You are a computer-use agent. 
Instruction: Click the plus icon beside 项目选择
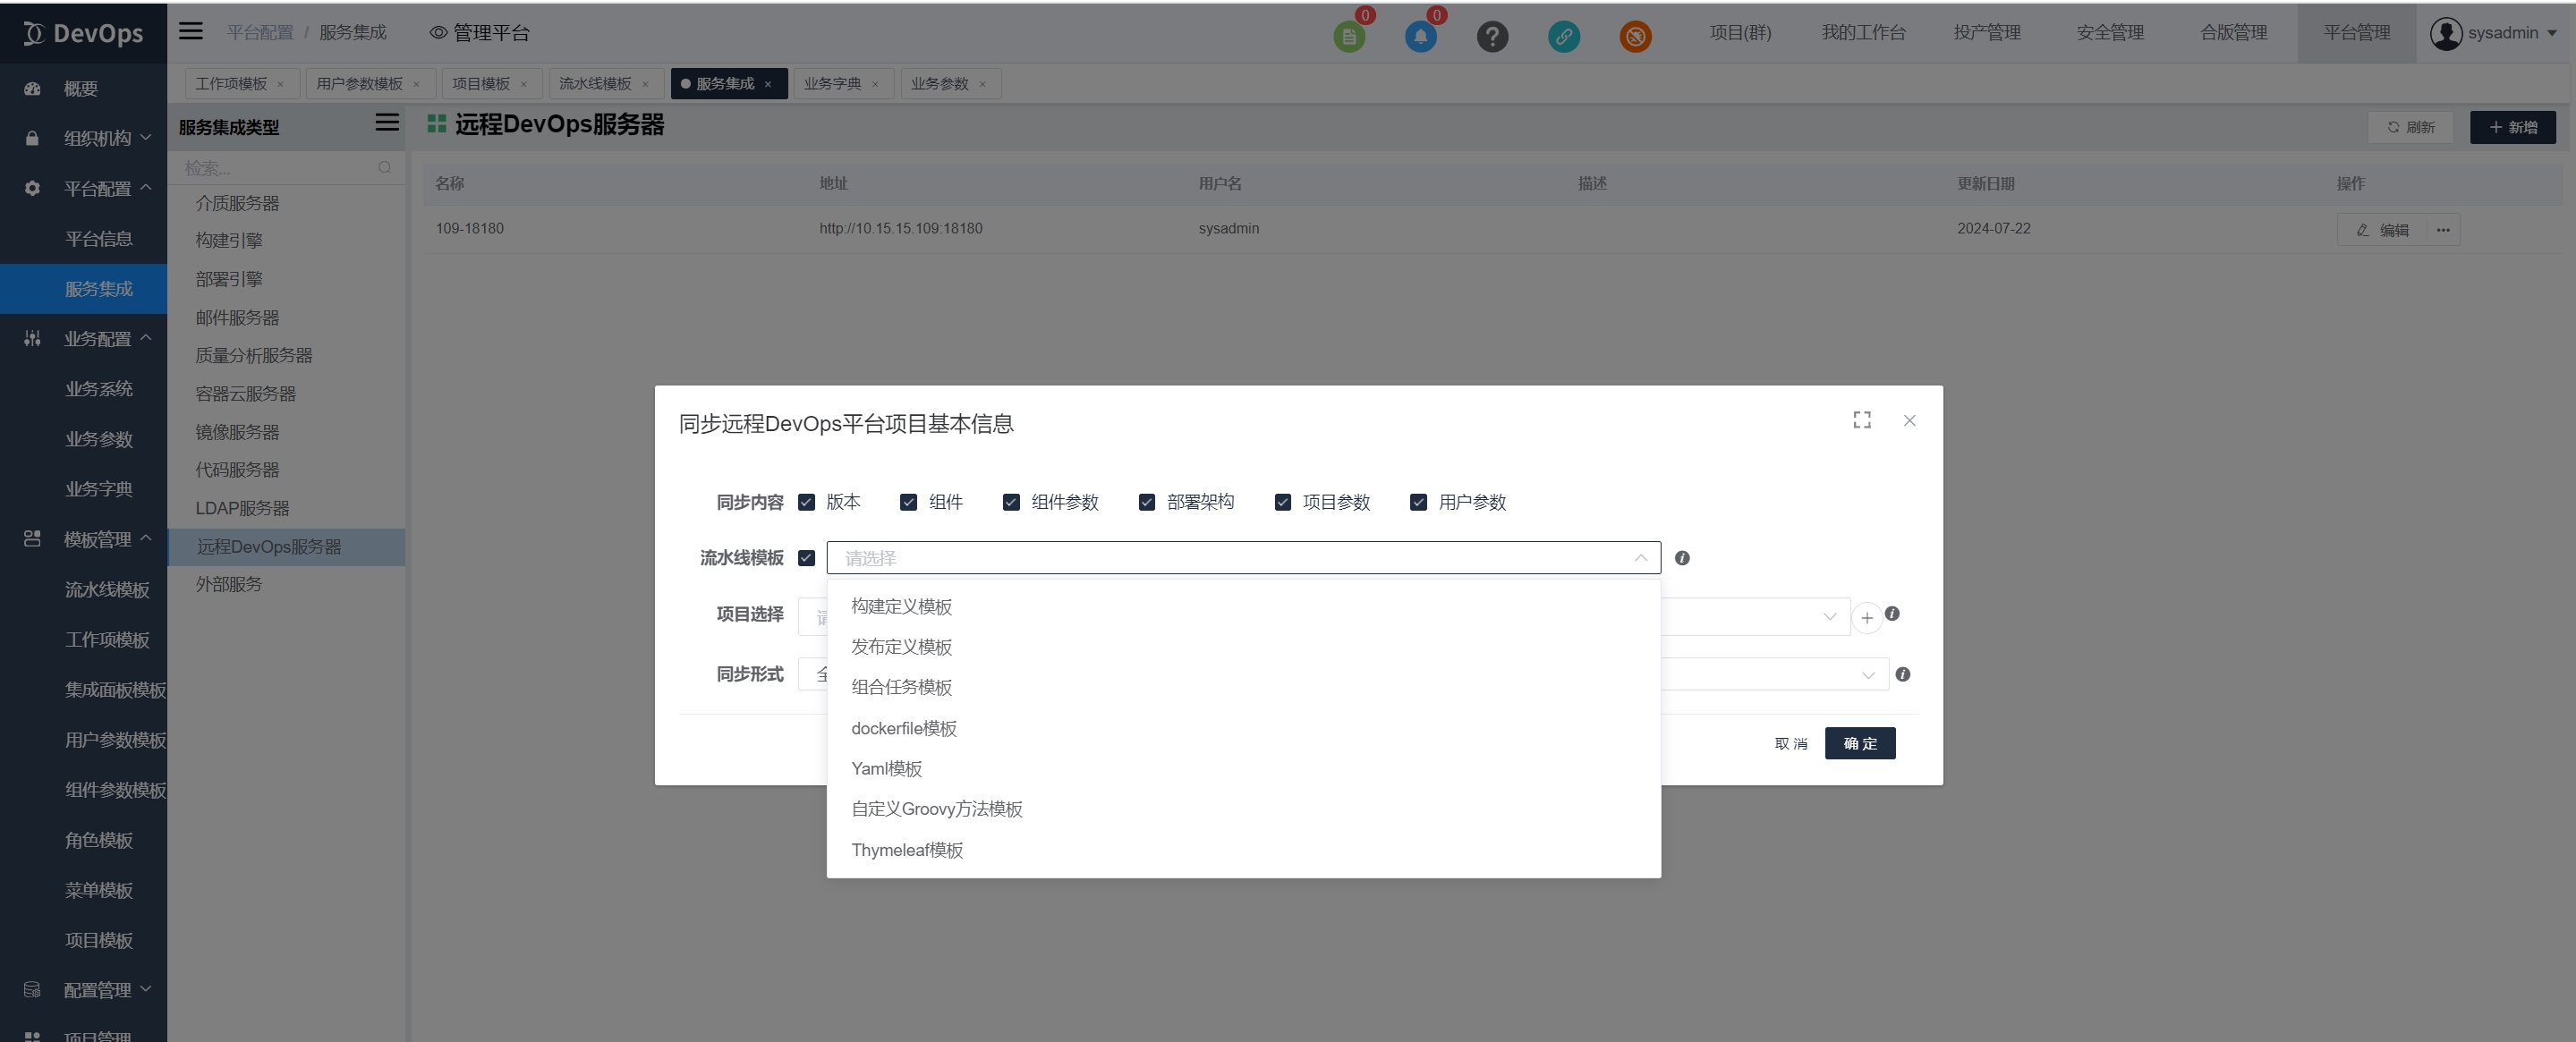(1866, 618)
